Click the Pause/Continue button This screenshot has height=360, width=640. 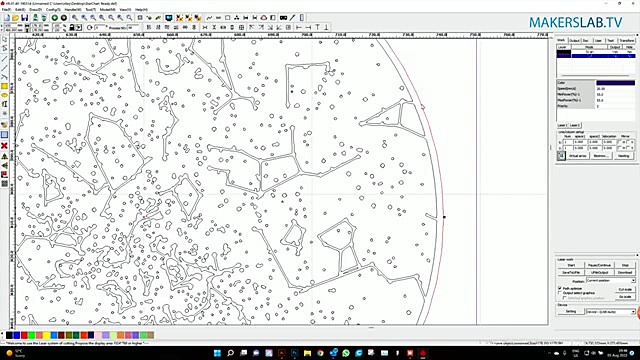(x=599, y=265)
